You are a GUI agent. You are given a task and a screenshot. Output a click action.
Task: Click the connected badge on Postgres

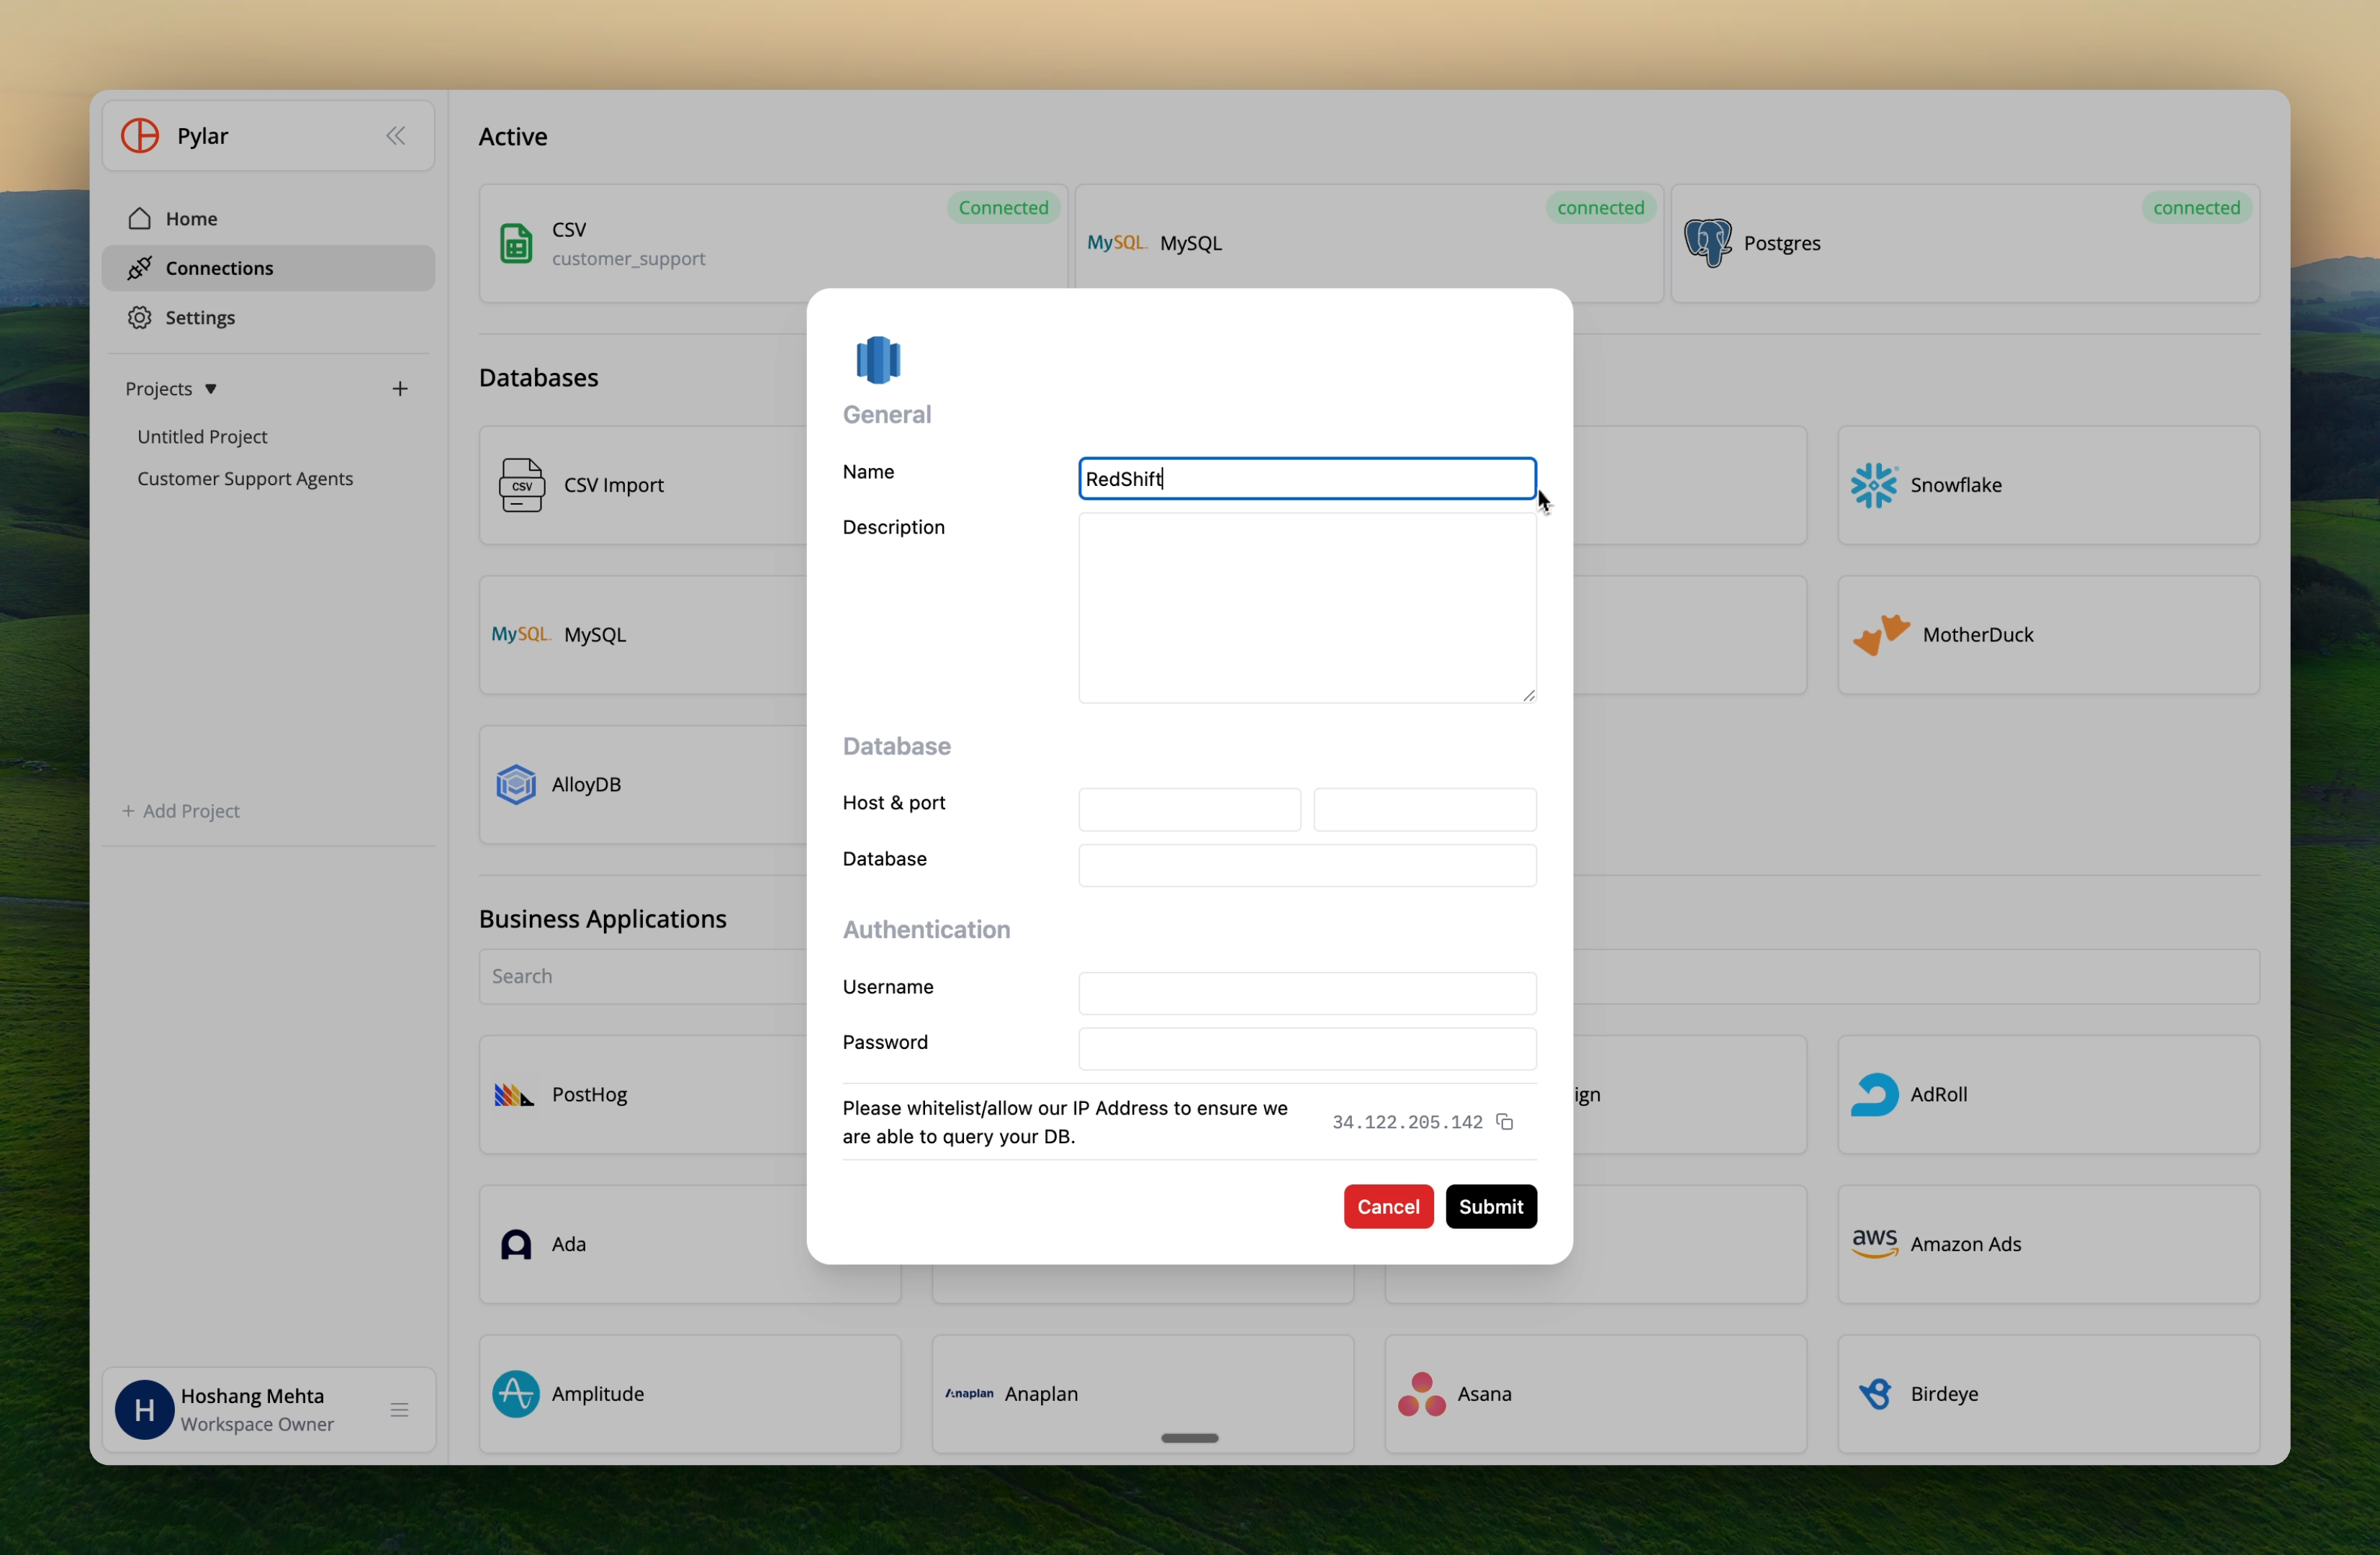pos(2196,207)
